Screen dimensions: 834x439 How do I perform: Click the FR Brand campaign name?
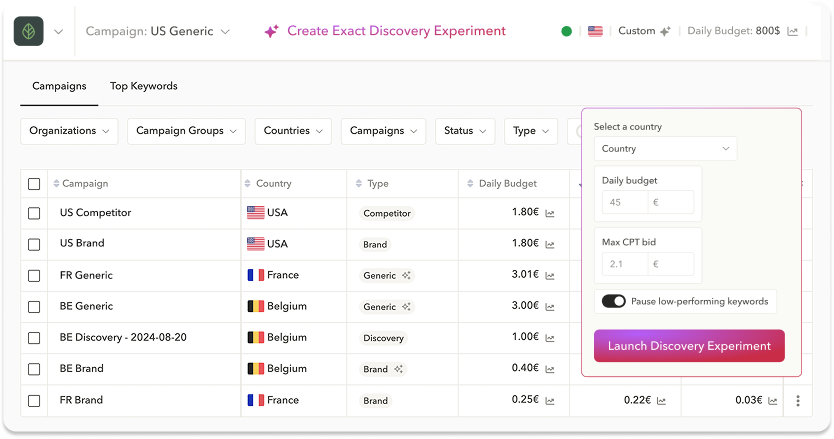point(81,400)
